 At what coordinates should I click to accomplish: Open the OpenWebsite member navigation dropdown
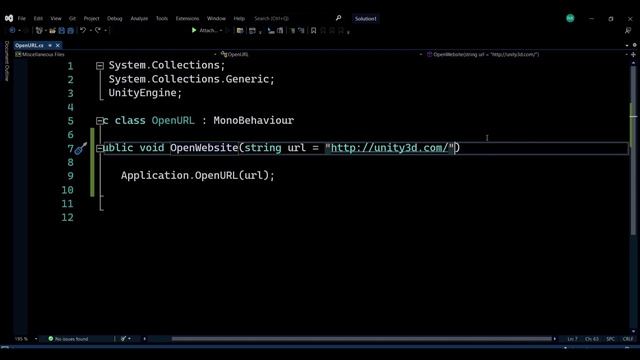[527, 54]
